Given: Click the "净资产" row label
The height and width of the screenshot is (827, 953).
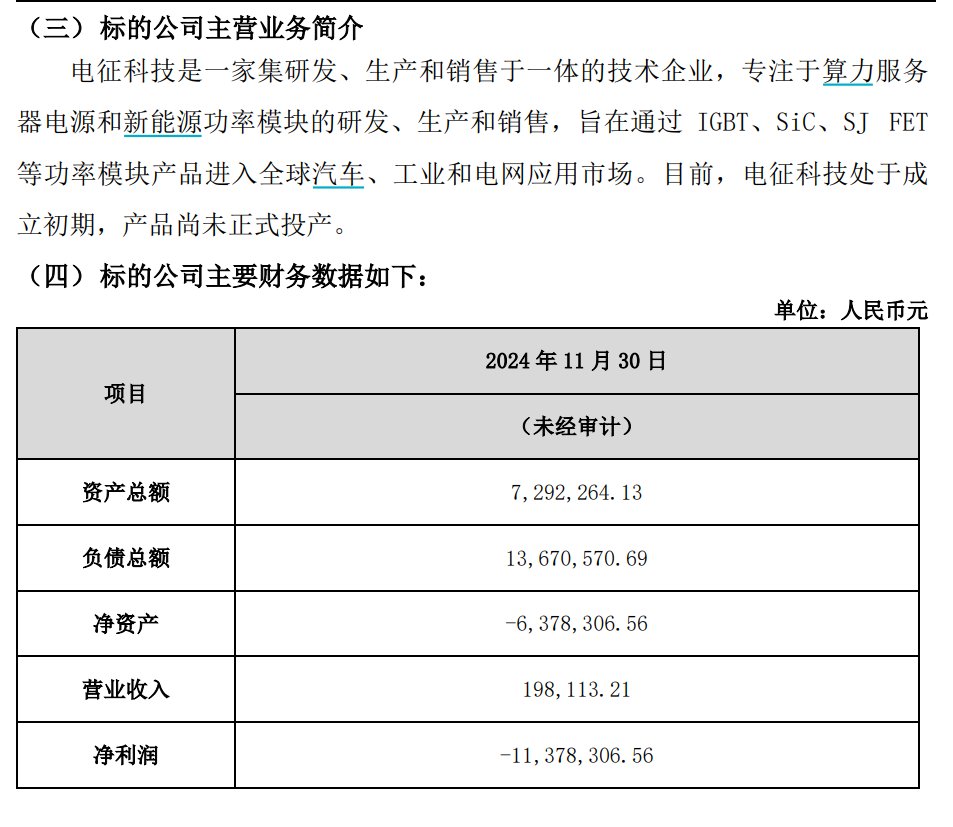Looking at the screenshot, I should coord(126,624).
